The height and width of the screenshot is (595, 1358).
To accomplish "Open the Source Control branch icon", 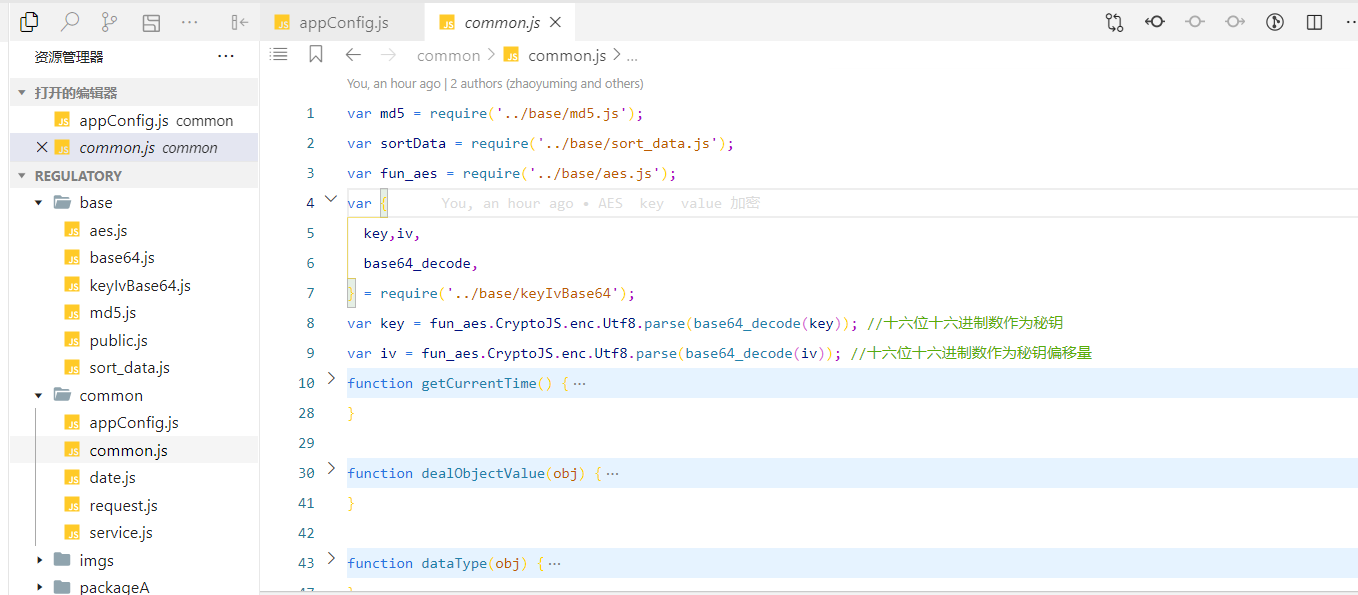I will point(109,21).
